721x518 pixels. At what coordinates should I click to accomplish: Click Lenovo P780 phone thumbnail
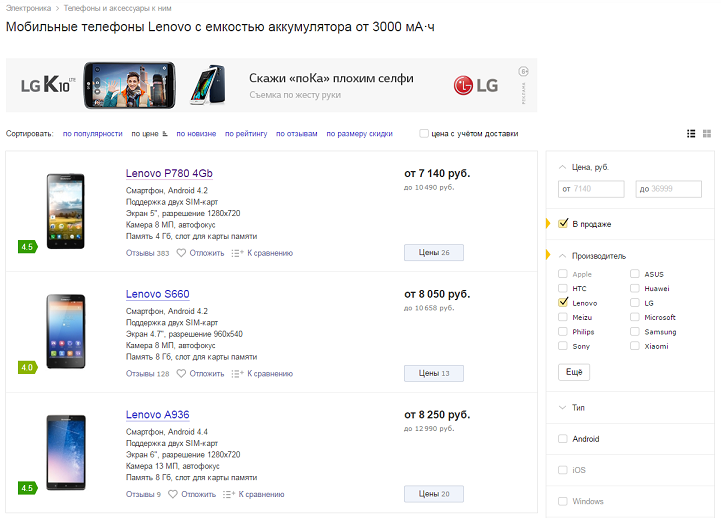pos(66,211)
